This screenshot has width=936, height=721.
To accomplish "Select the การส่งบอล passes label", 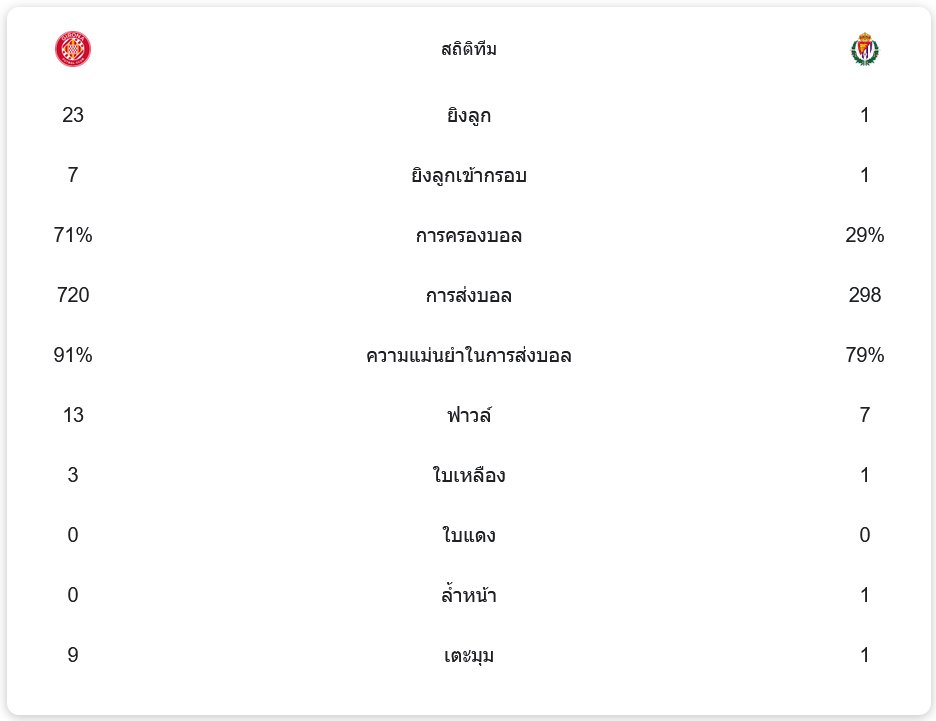I will click(x=468, y=296).
